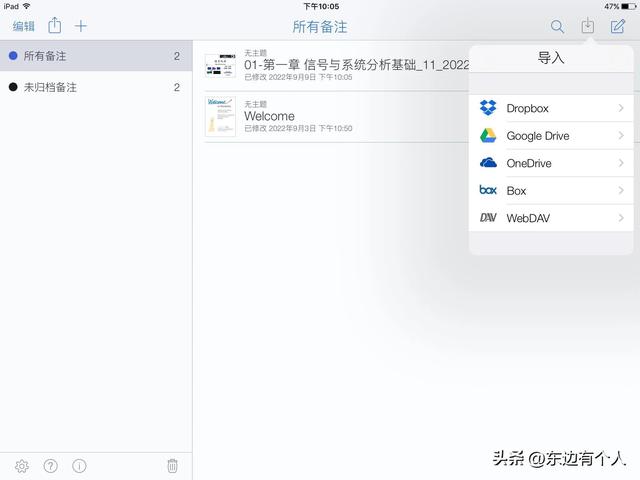
Task: Open help question mark icon
Action: [x=51, y=466]
